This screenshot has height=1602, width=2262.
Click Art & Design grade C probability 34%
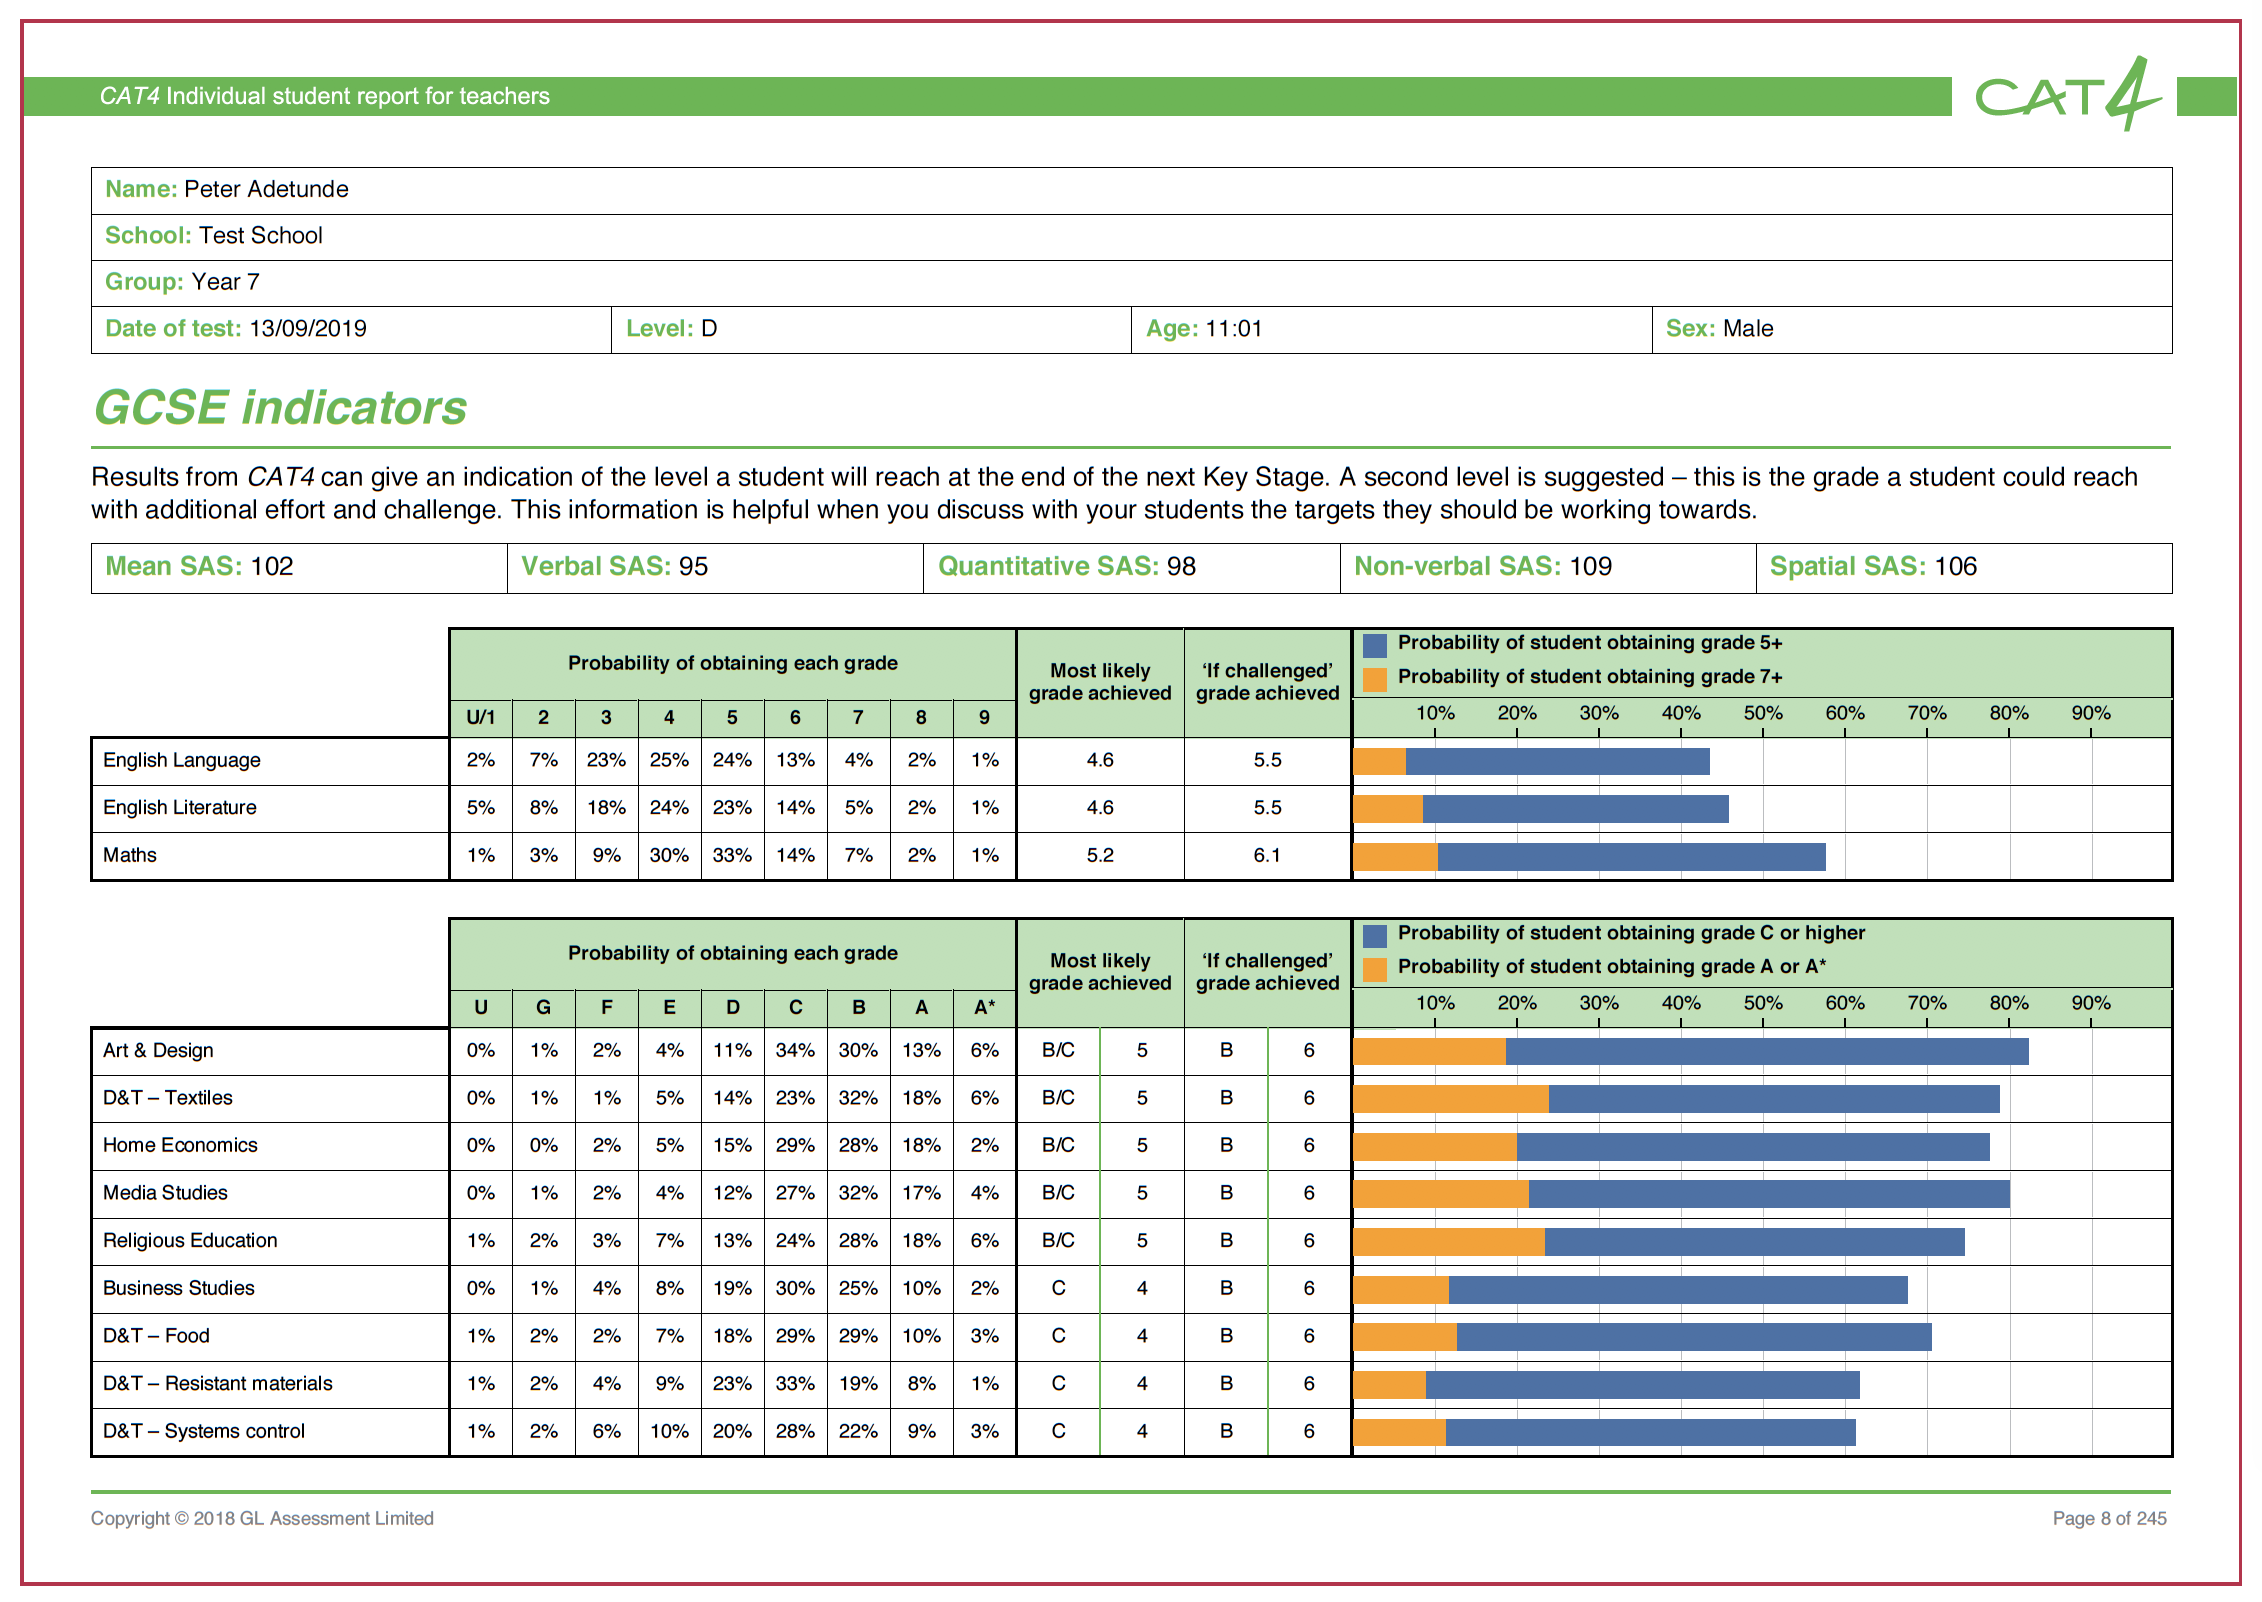(x=795, y=1051)
